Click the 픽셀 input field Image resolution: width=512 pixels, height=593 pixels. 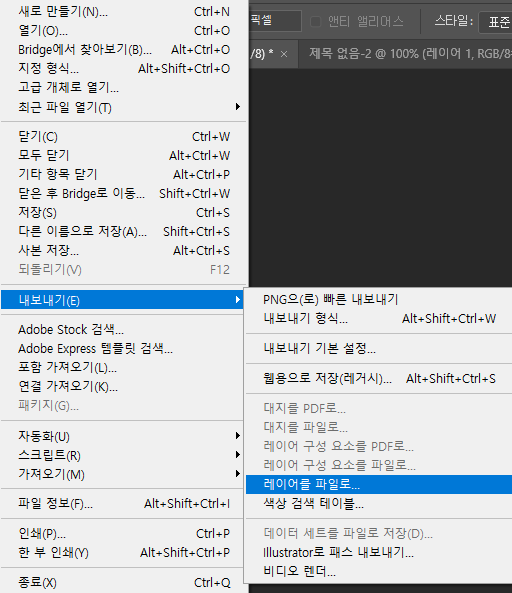(x=275, y=20)
